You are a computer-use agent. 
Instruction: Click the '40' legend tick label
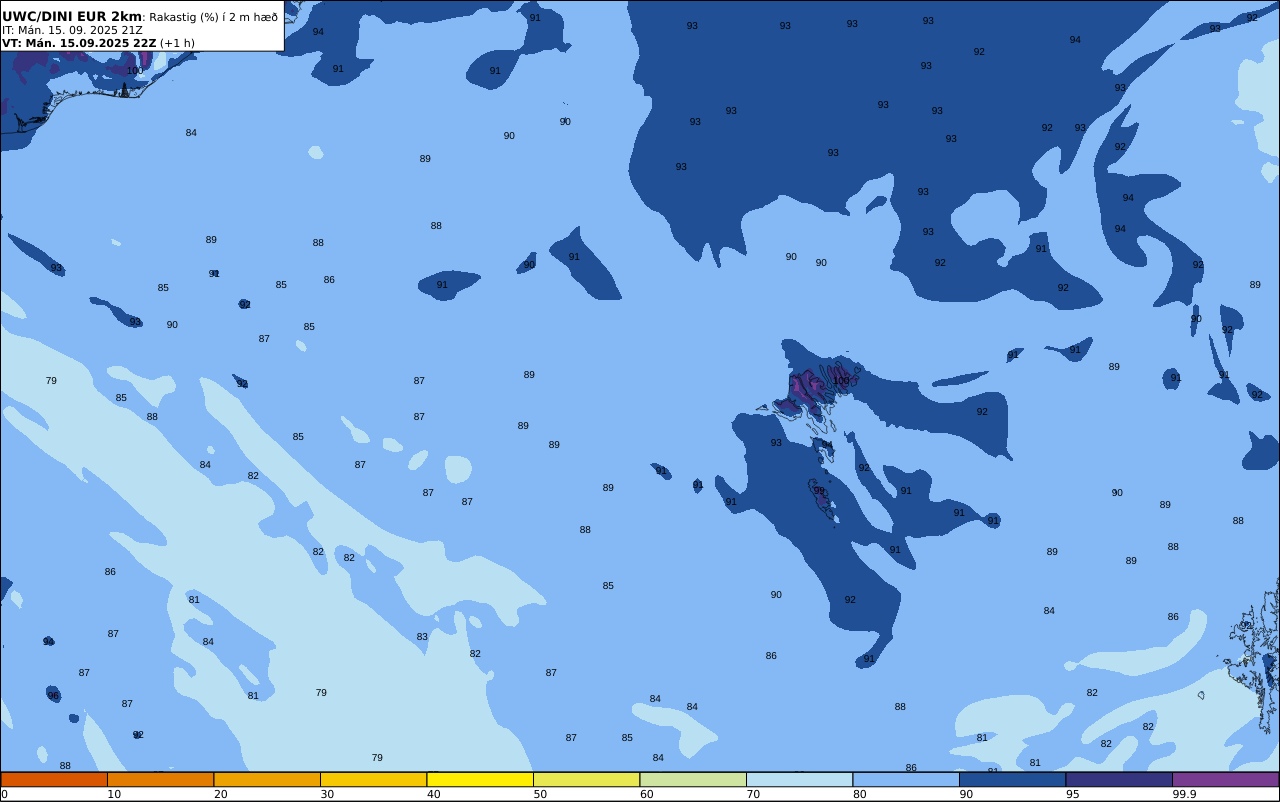pyautogui.click(x=434, y=794)
